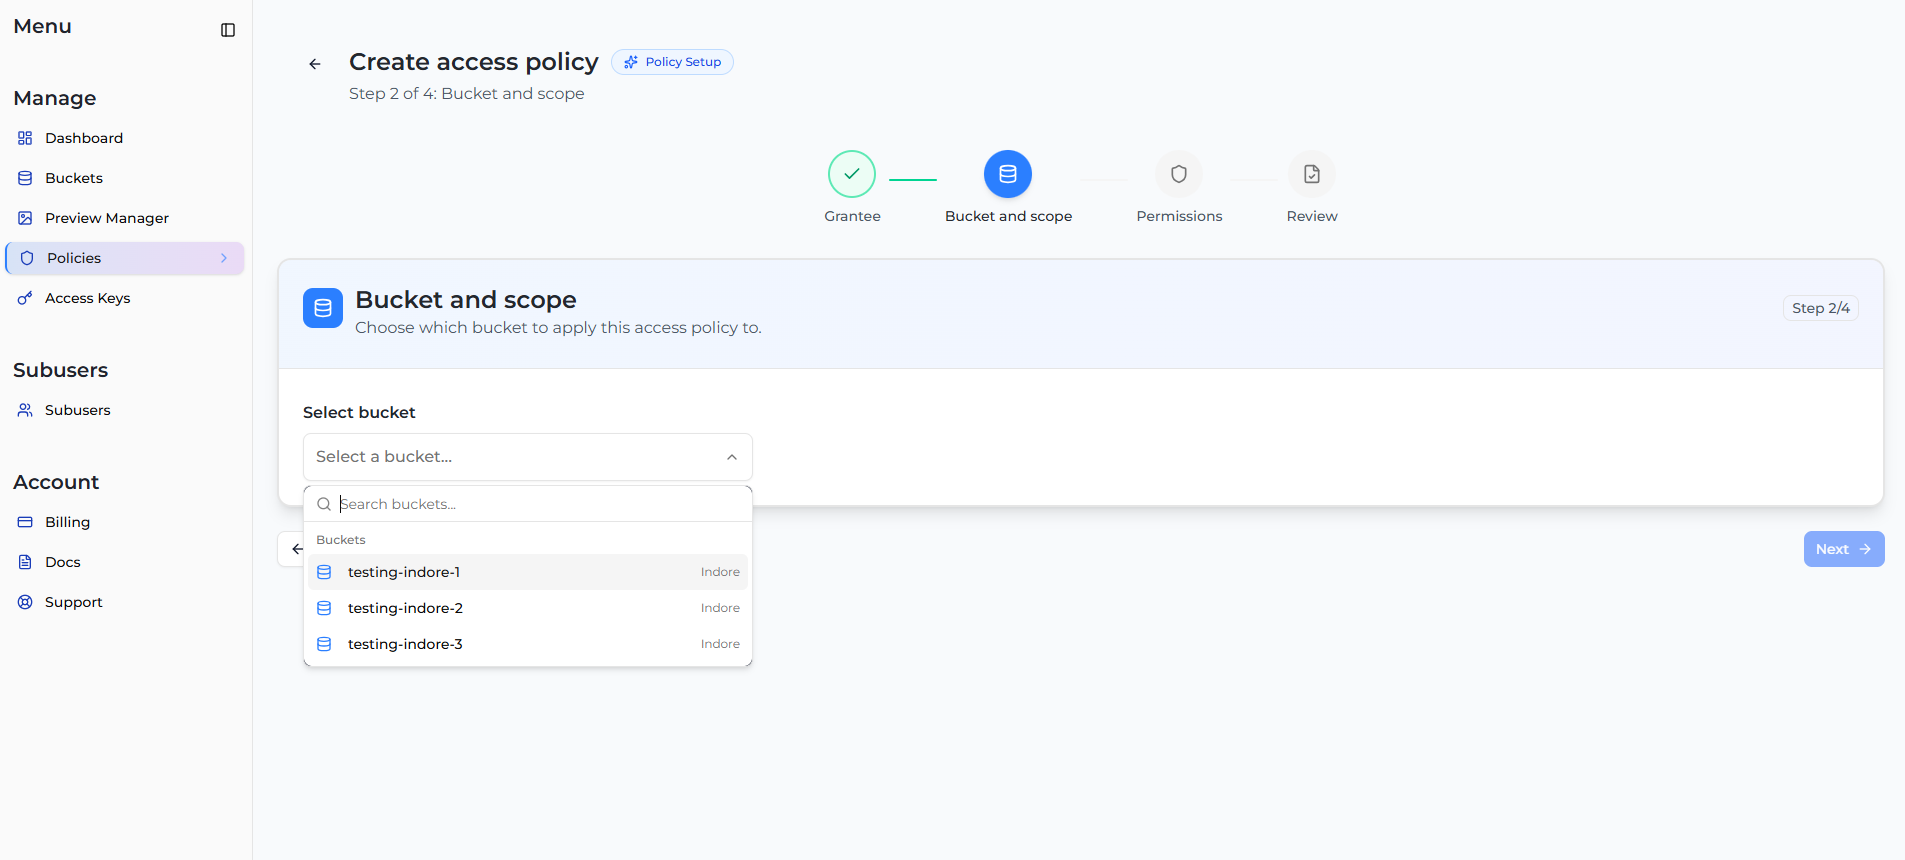Click the Support lifebuoy icon
Viewport: 1905px width, 860px height.
click(x=25, y=602)
